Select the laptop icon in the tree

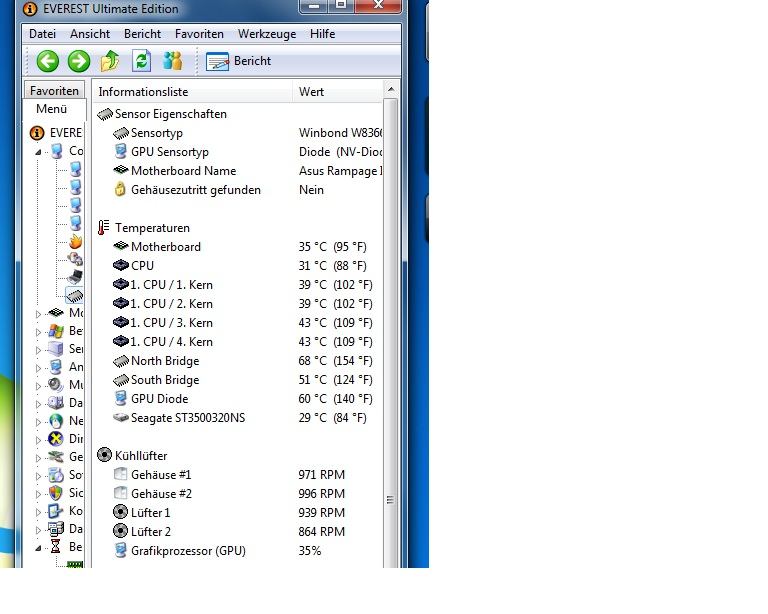(75, 277)
